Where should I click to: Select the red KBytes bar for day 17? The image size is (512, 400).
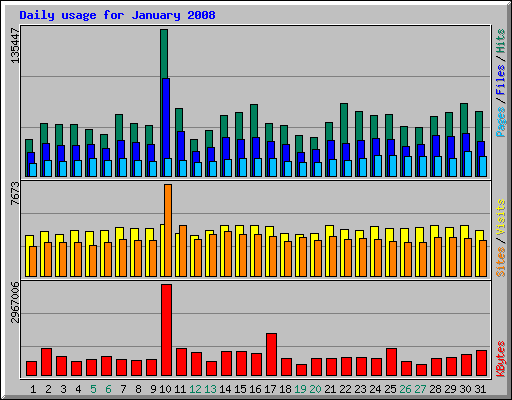click(271, 354)
